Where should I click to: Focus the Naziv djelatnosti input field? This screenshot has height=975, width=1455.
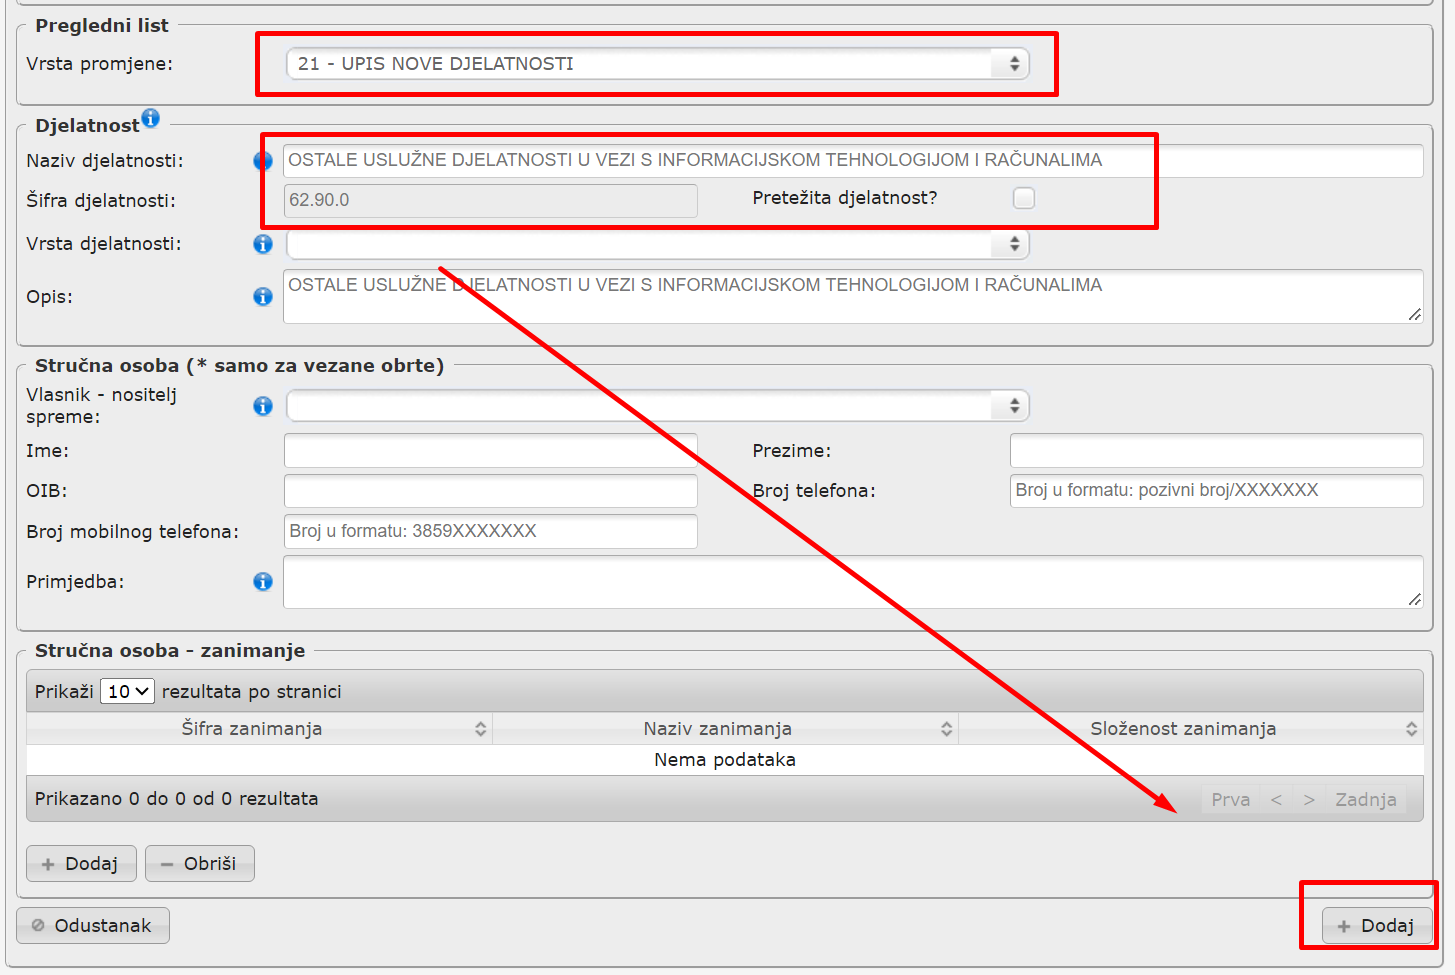(x=853, y=161)
